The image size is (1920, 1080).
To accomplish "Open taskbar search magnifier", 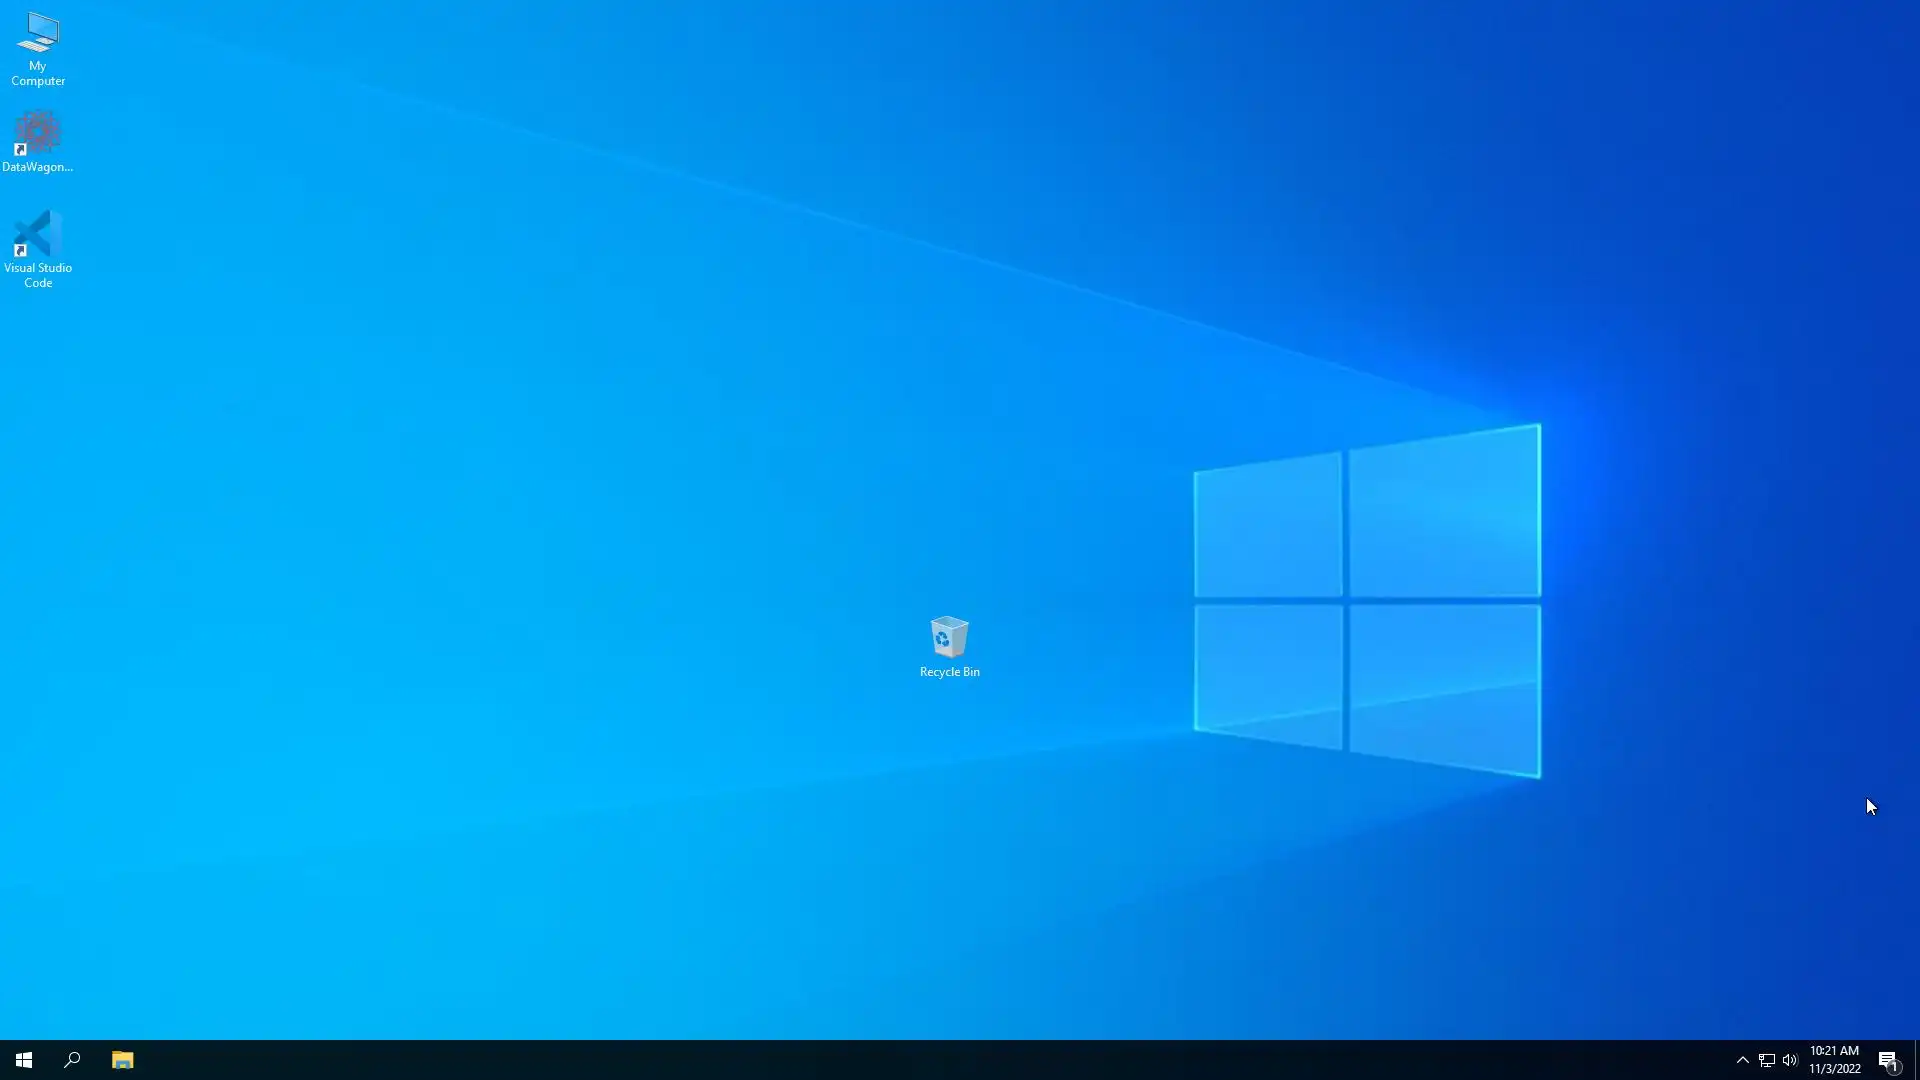I will pyautogui.click(x=72, y=1060).
